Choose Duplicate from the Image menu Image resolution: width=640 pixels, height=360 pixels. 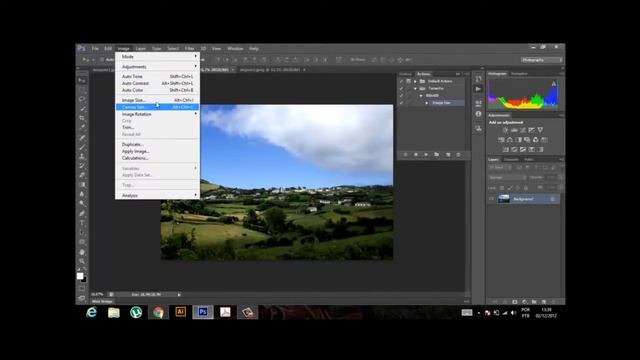158,144
